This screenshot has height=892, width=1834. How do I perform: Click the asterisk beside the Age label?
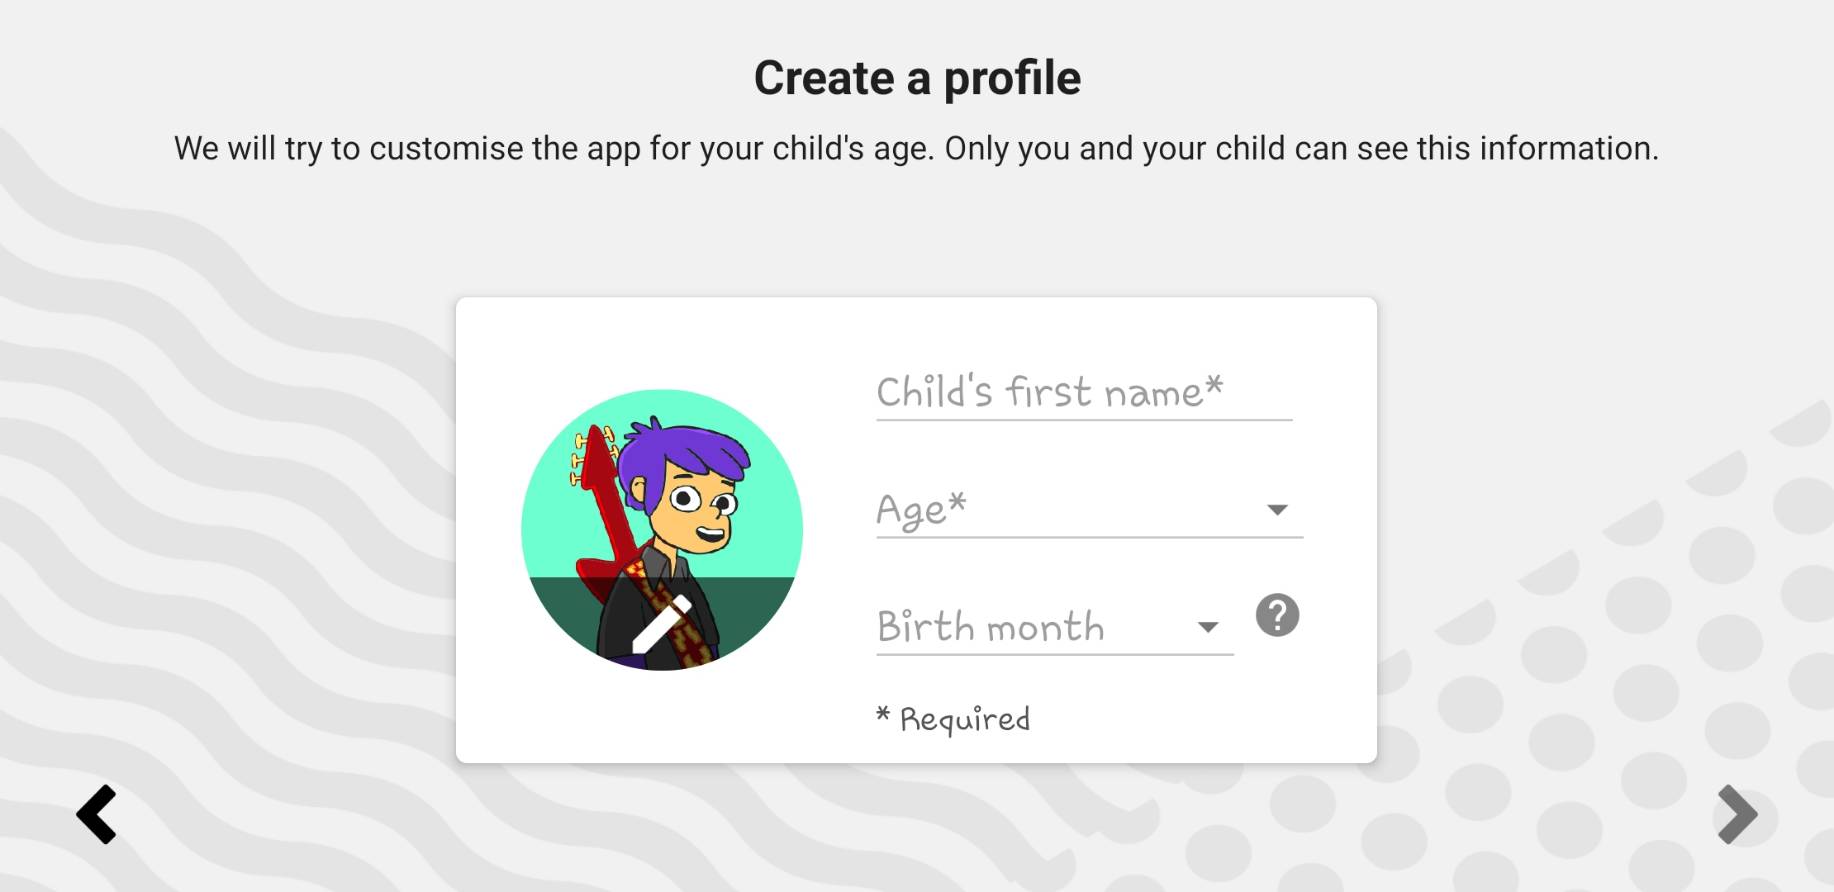pos(957,501)
